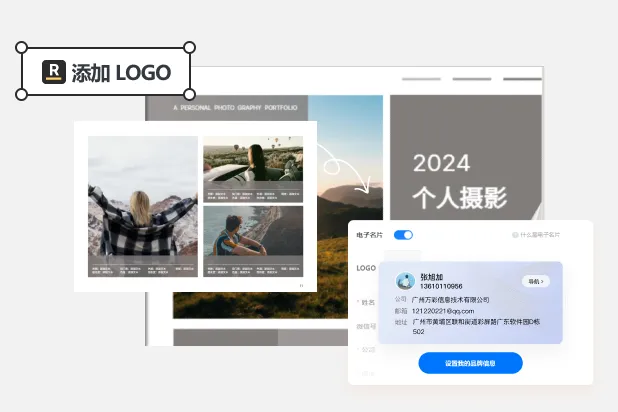
Task: Click the 2024 个人摄影 cover title
Action: [460, 181]
